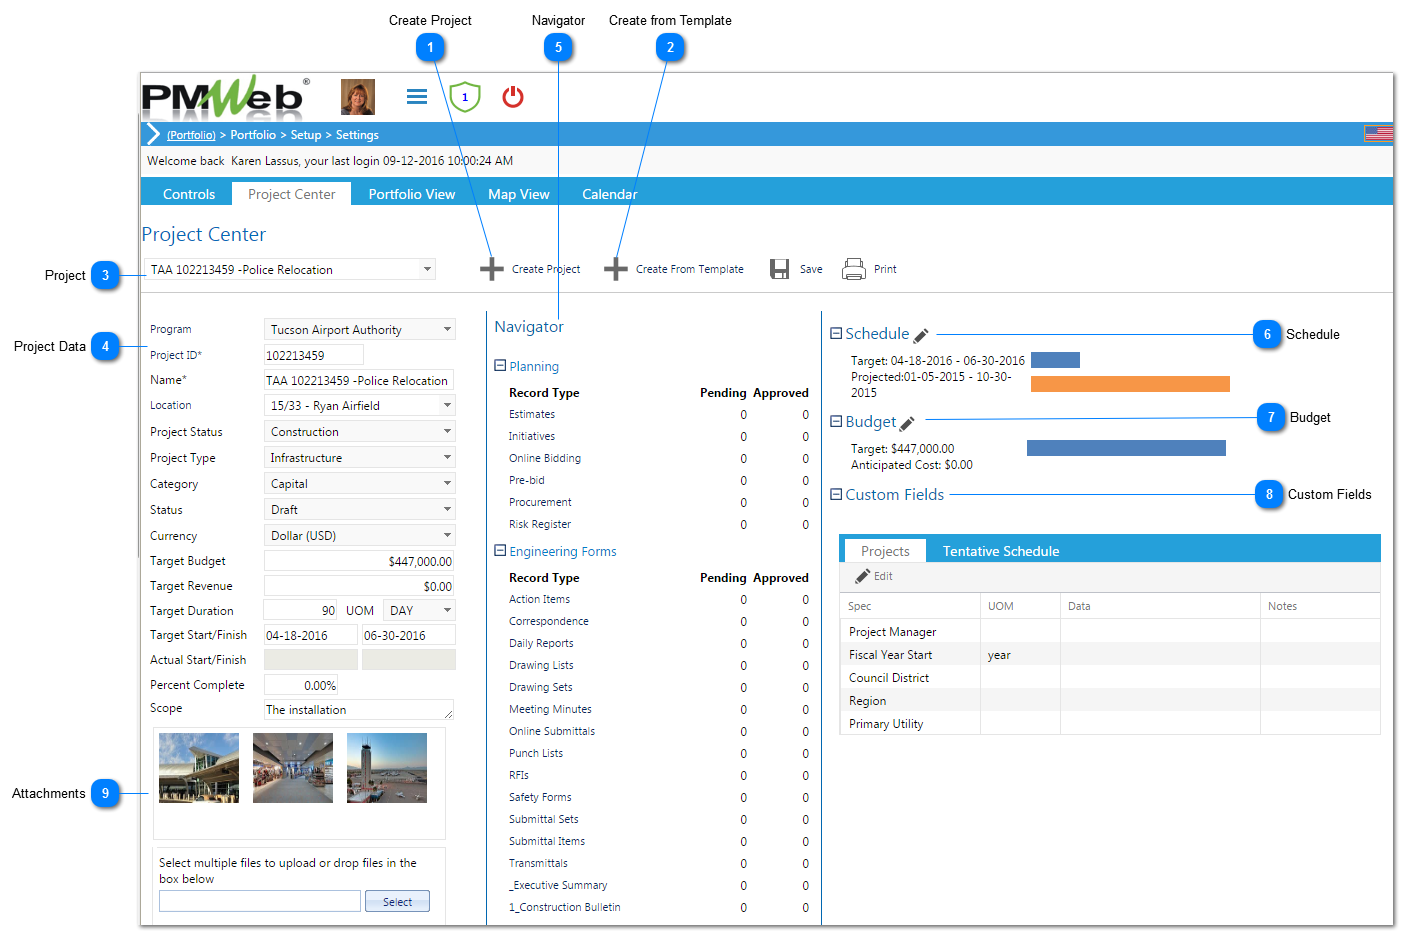This screenshot has width=1402, height=934.
Task: Click the Percent Complete field
Action: pyautogui.click(x=301, y=685)
